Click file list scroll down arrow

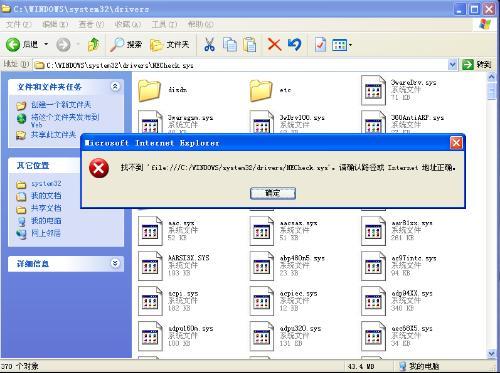coord(492,353)
